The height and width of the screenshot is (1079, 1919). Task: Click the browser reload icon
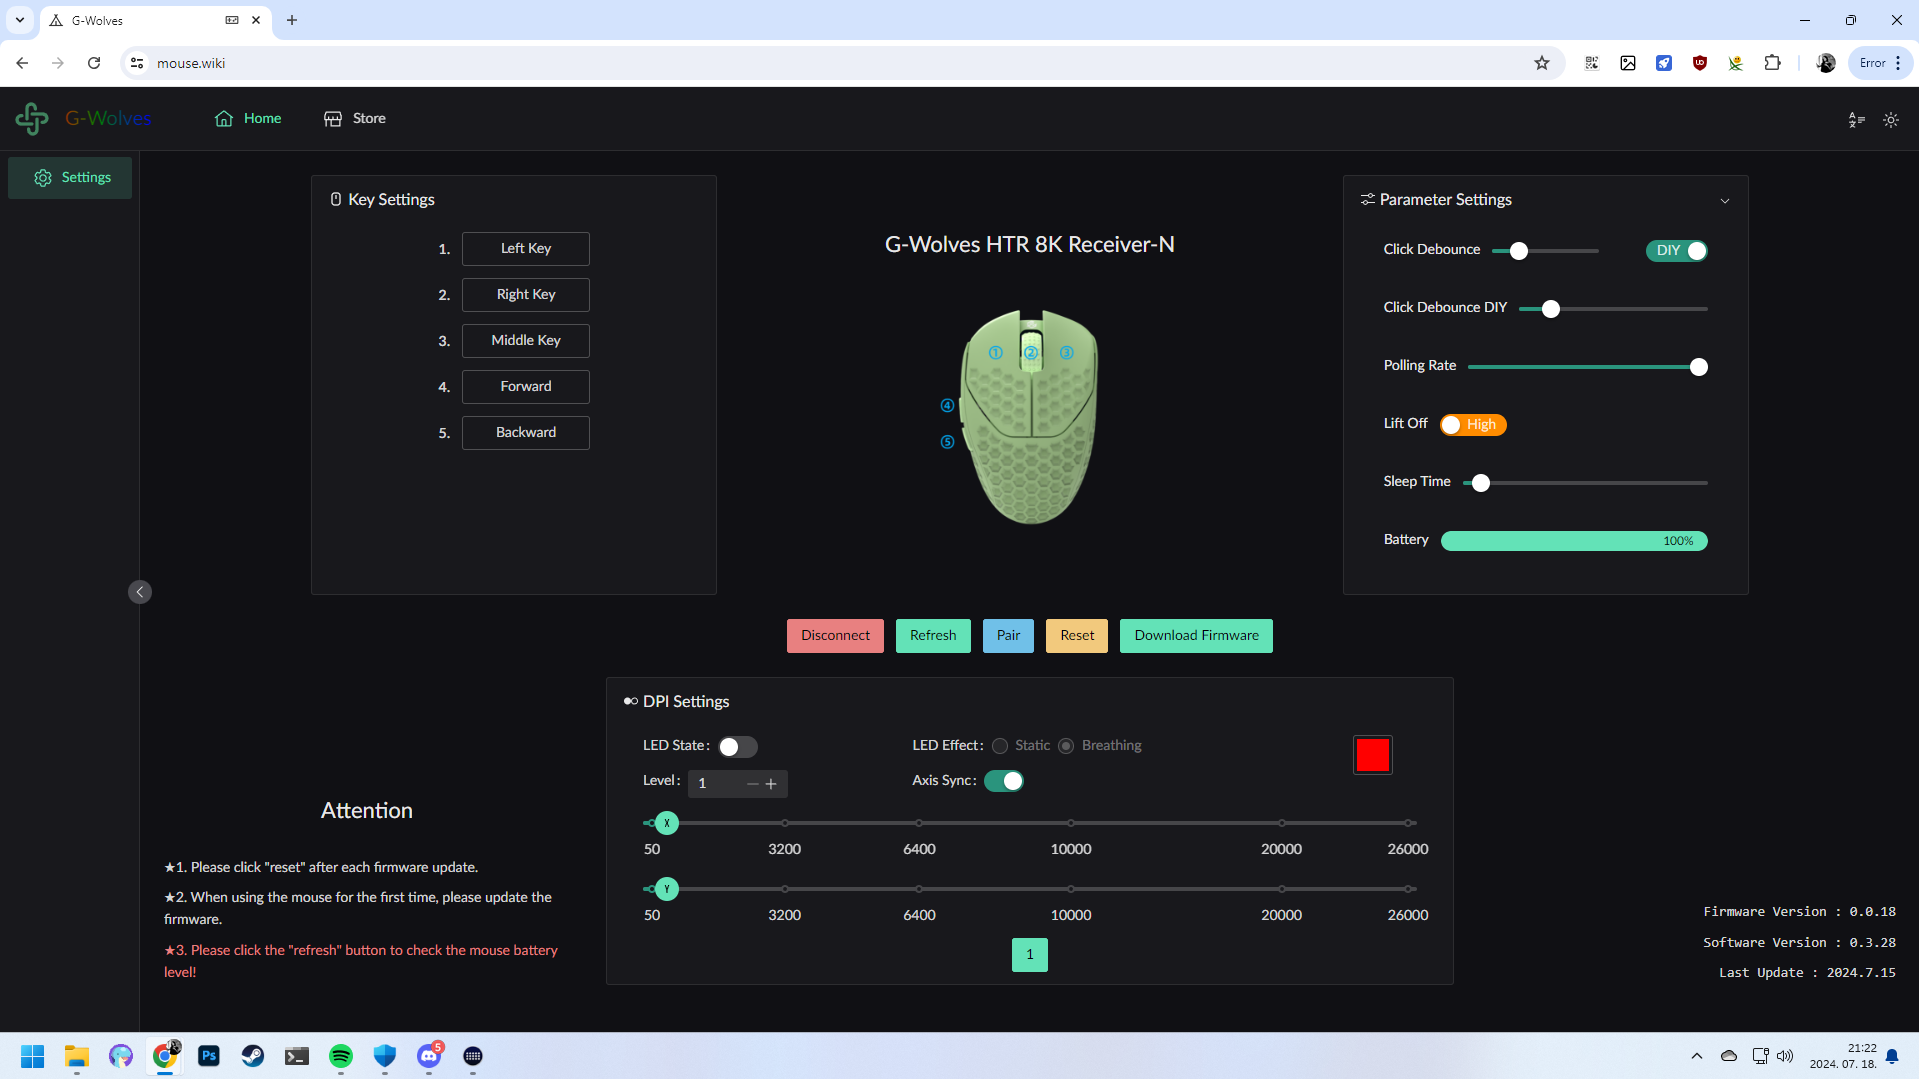point(94,63)
